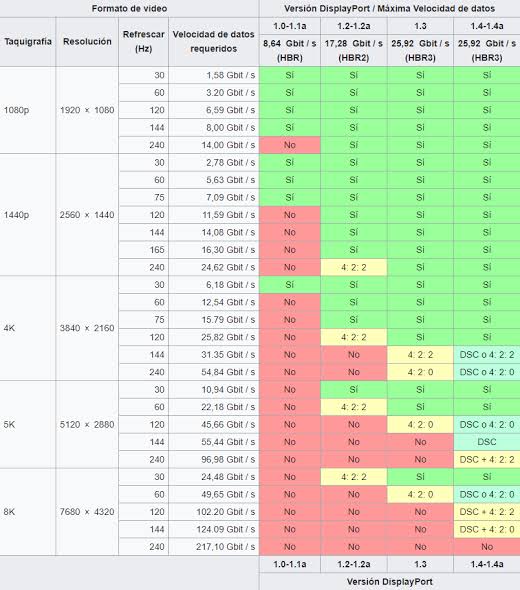Select the "Versión DisplayPort / Máxima Velocidad de datos" header
520x590 pixels.
pos(389,8)
